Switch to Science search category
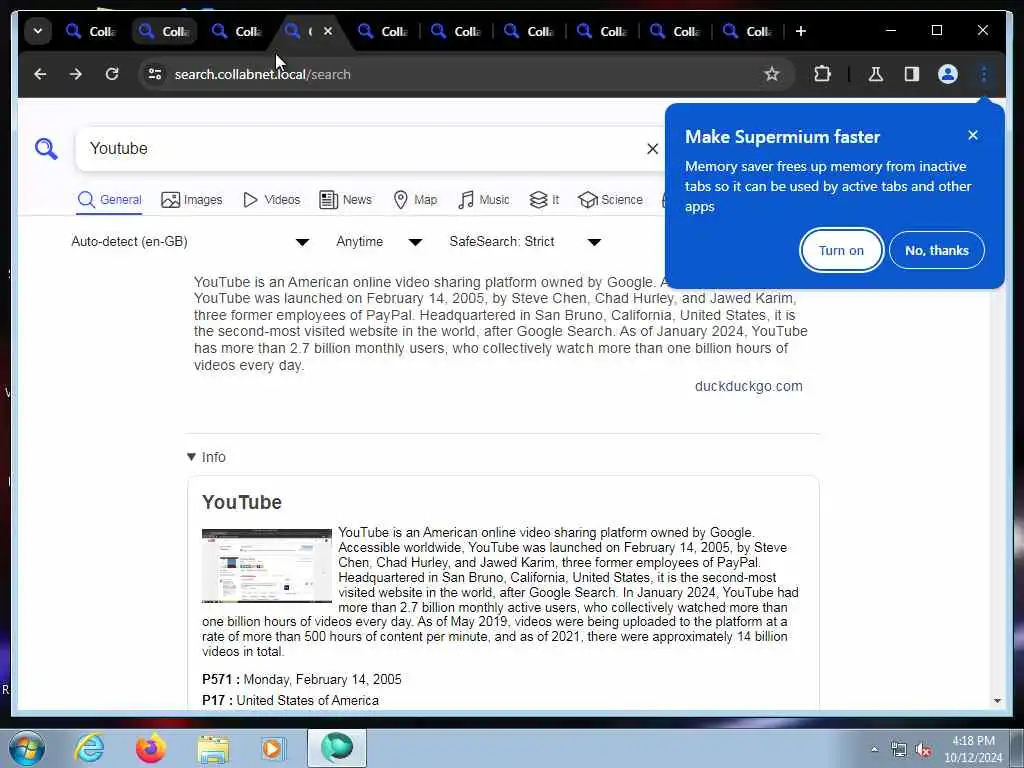Viewport: 1024px width, 768px height. pyautogui.click(x=611, y=200)
